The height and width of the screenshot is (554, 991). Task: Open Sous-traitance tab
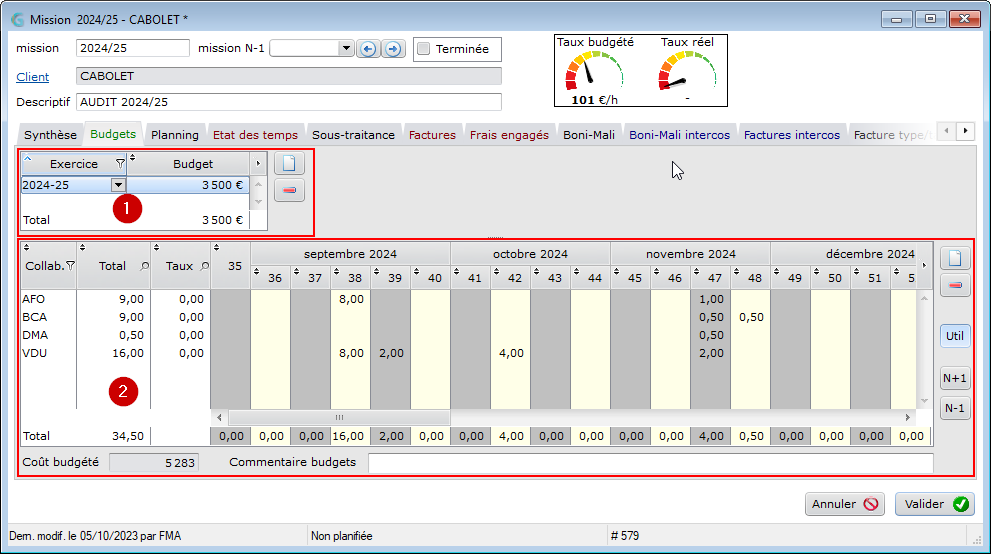(353, 135)
